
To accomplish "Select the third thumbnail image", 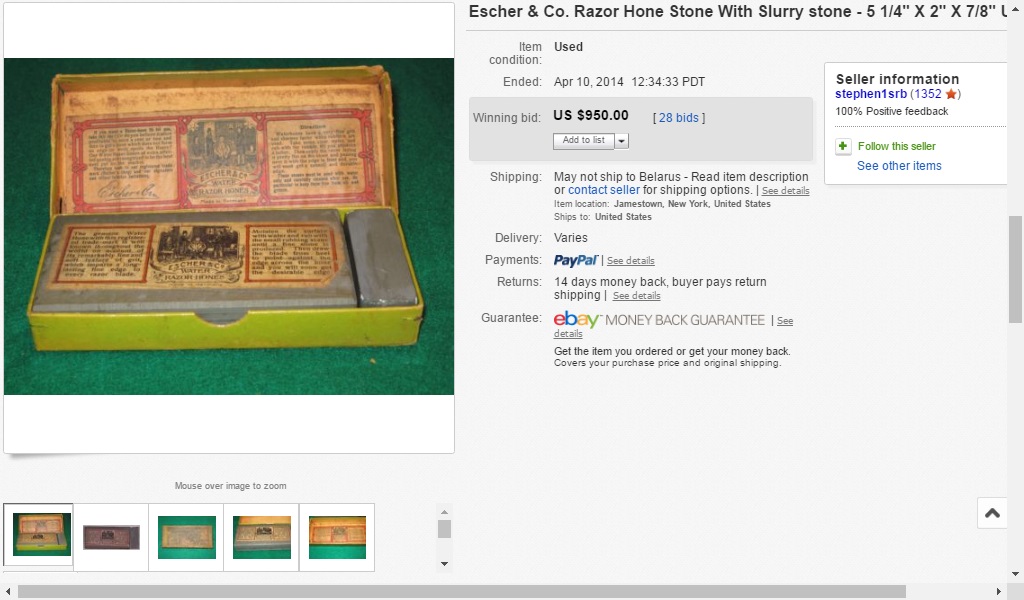I will [187, 537].
